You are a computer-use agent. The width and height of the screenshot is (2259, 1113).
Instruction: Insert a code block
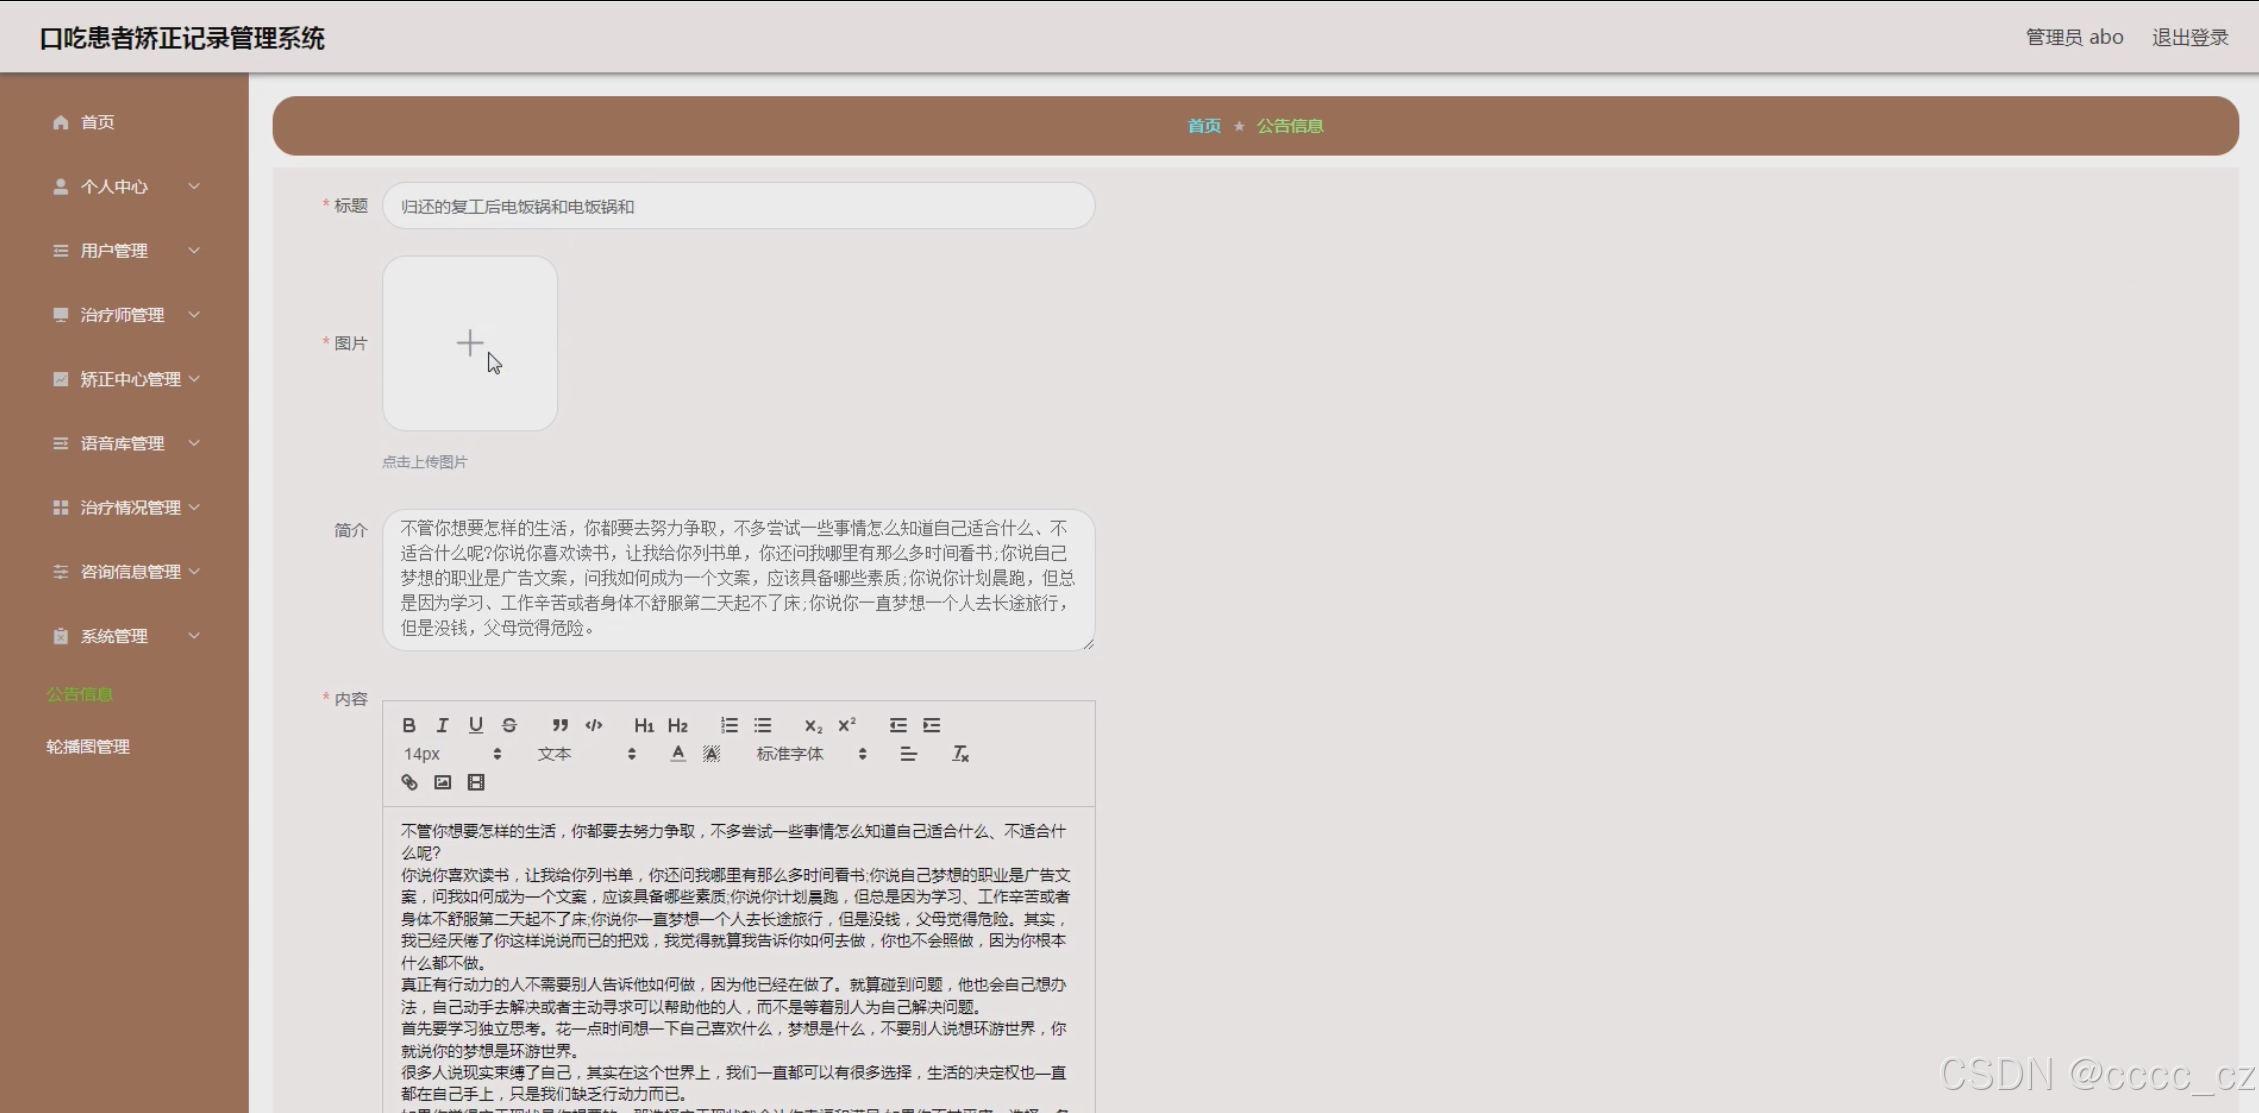[594, 725]
